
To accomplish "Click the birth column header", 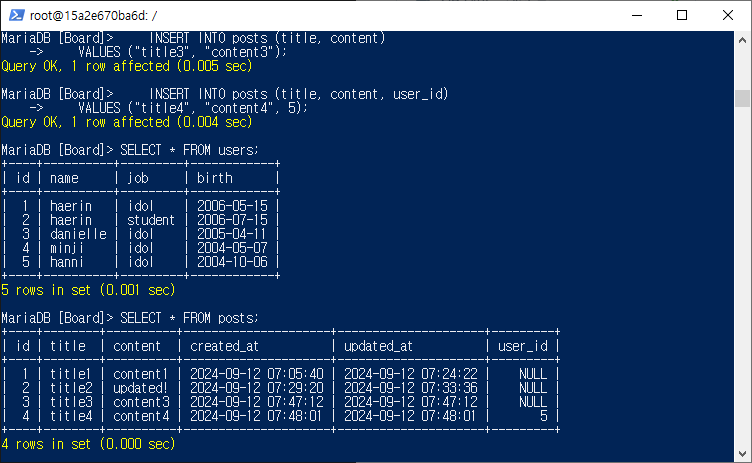I will (x=214, y=178).
